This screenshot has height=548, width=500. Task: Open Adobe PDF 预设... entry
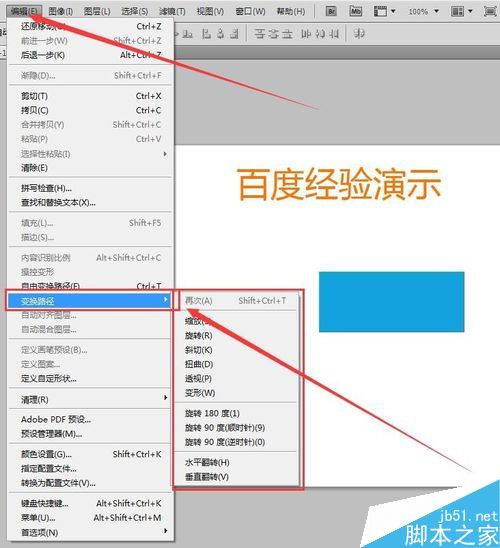click(91, 419)
